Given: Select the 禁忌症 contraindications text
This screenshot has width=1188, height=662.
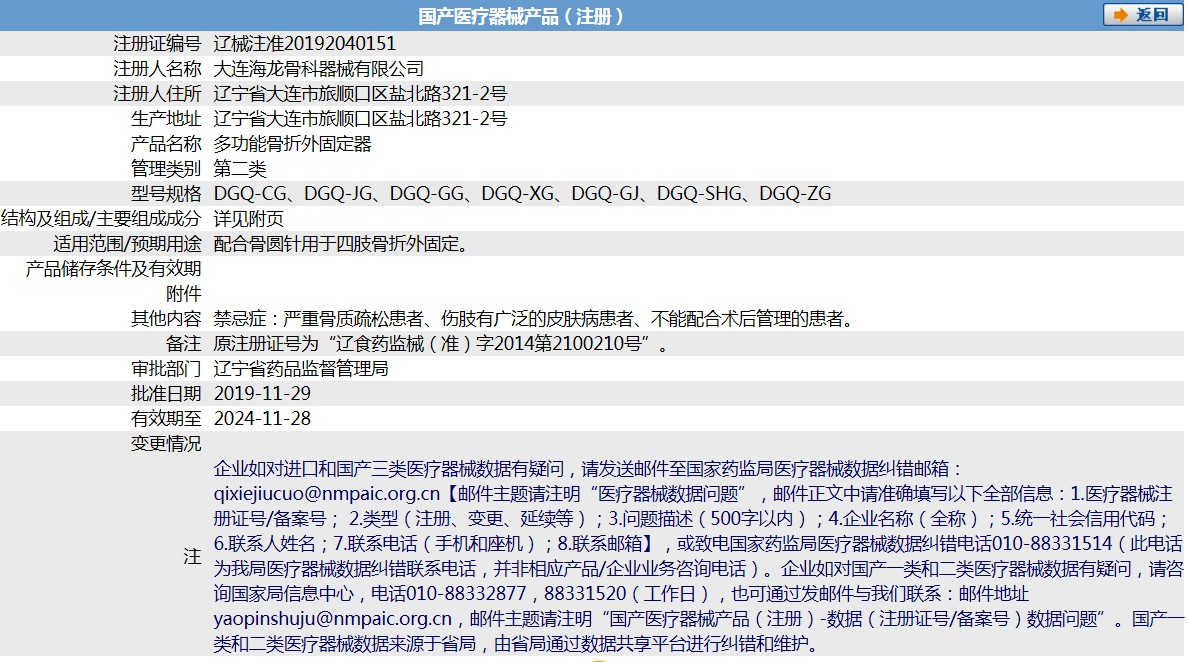Looking at the screenshot, I should [x=534, y=319].
